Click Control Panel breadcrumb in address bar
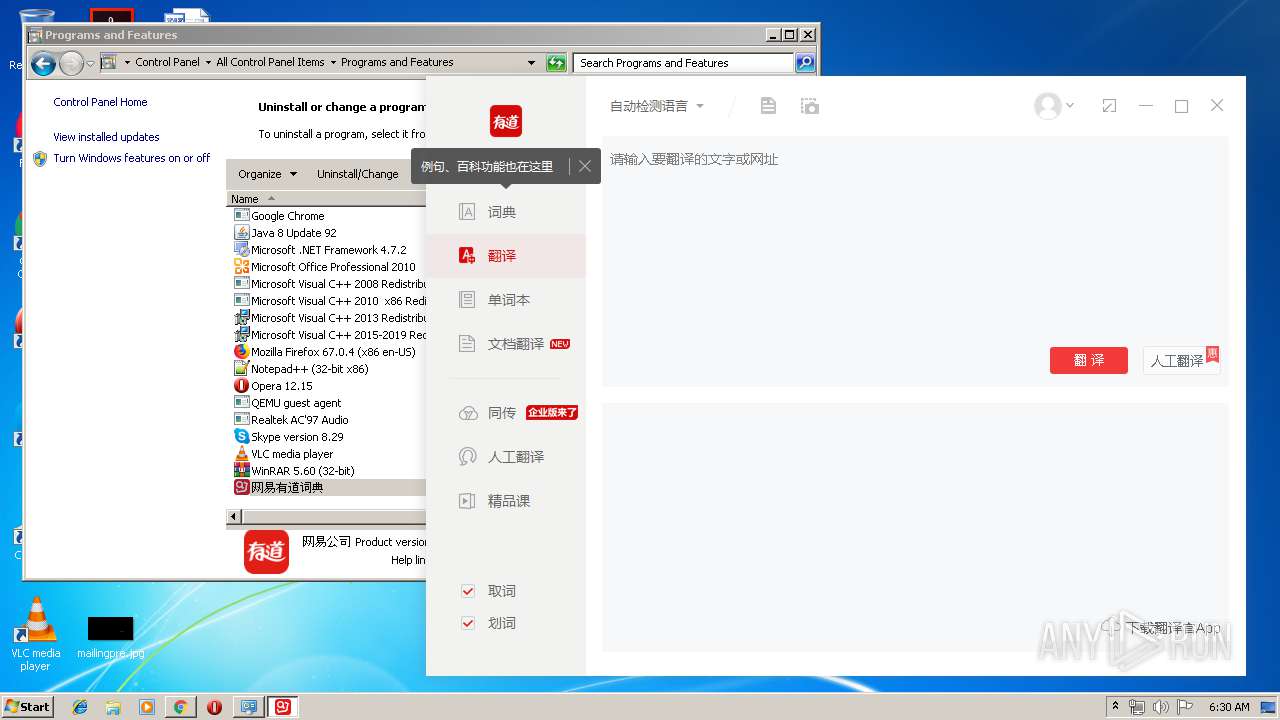1280x720 pixels. (167, 62)
